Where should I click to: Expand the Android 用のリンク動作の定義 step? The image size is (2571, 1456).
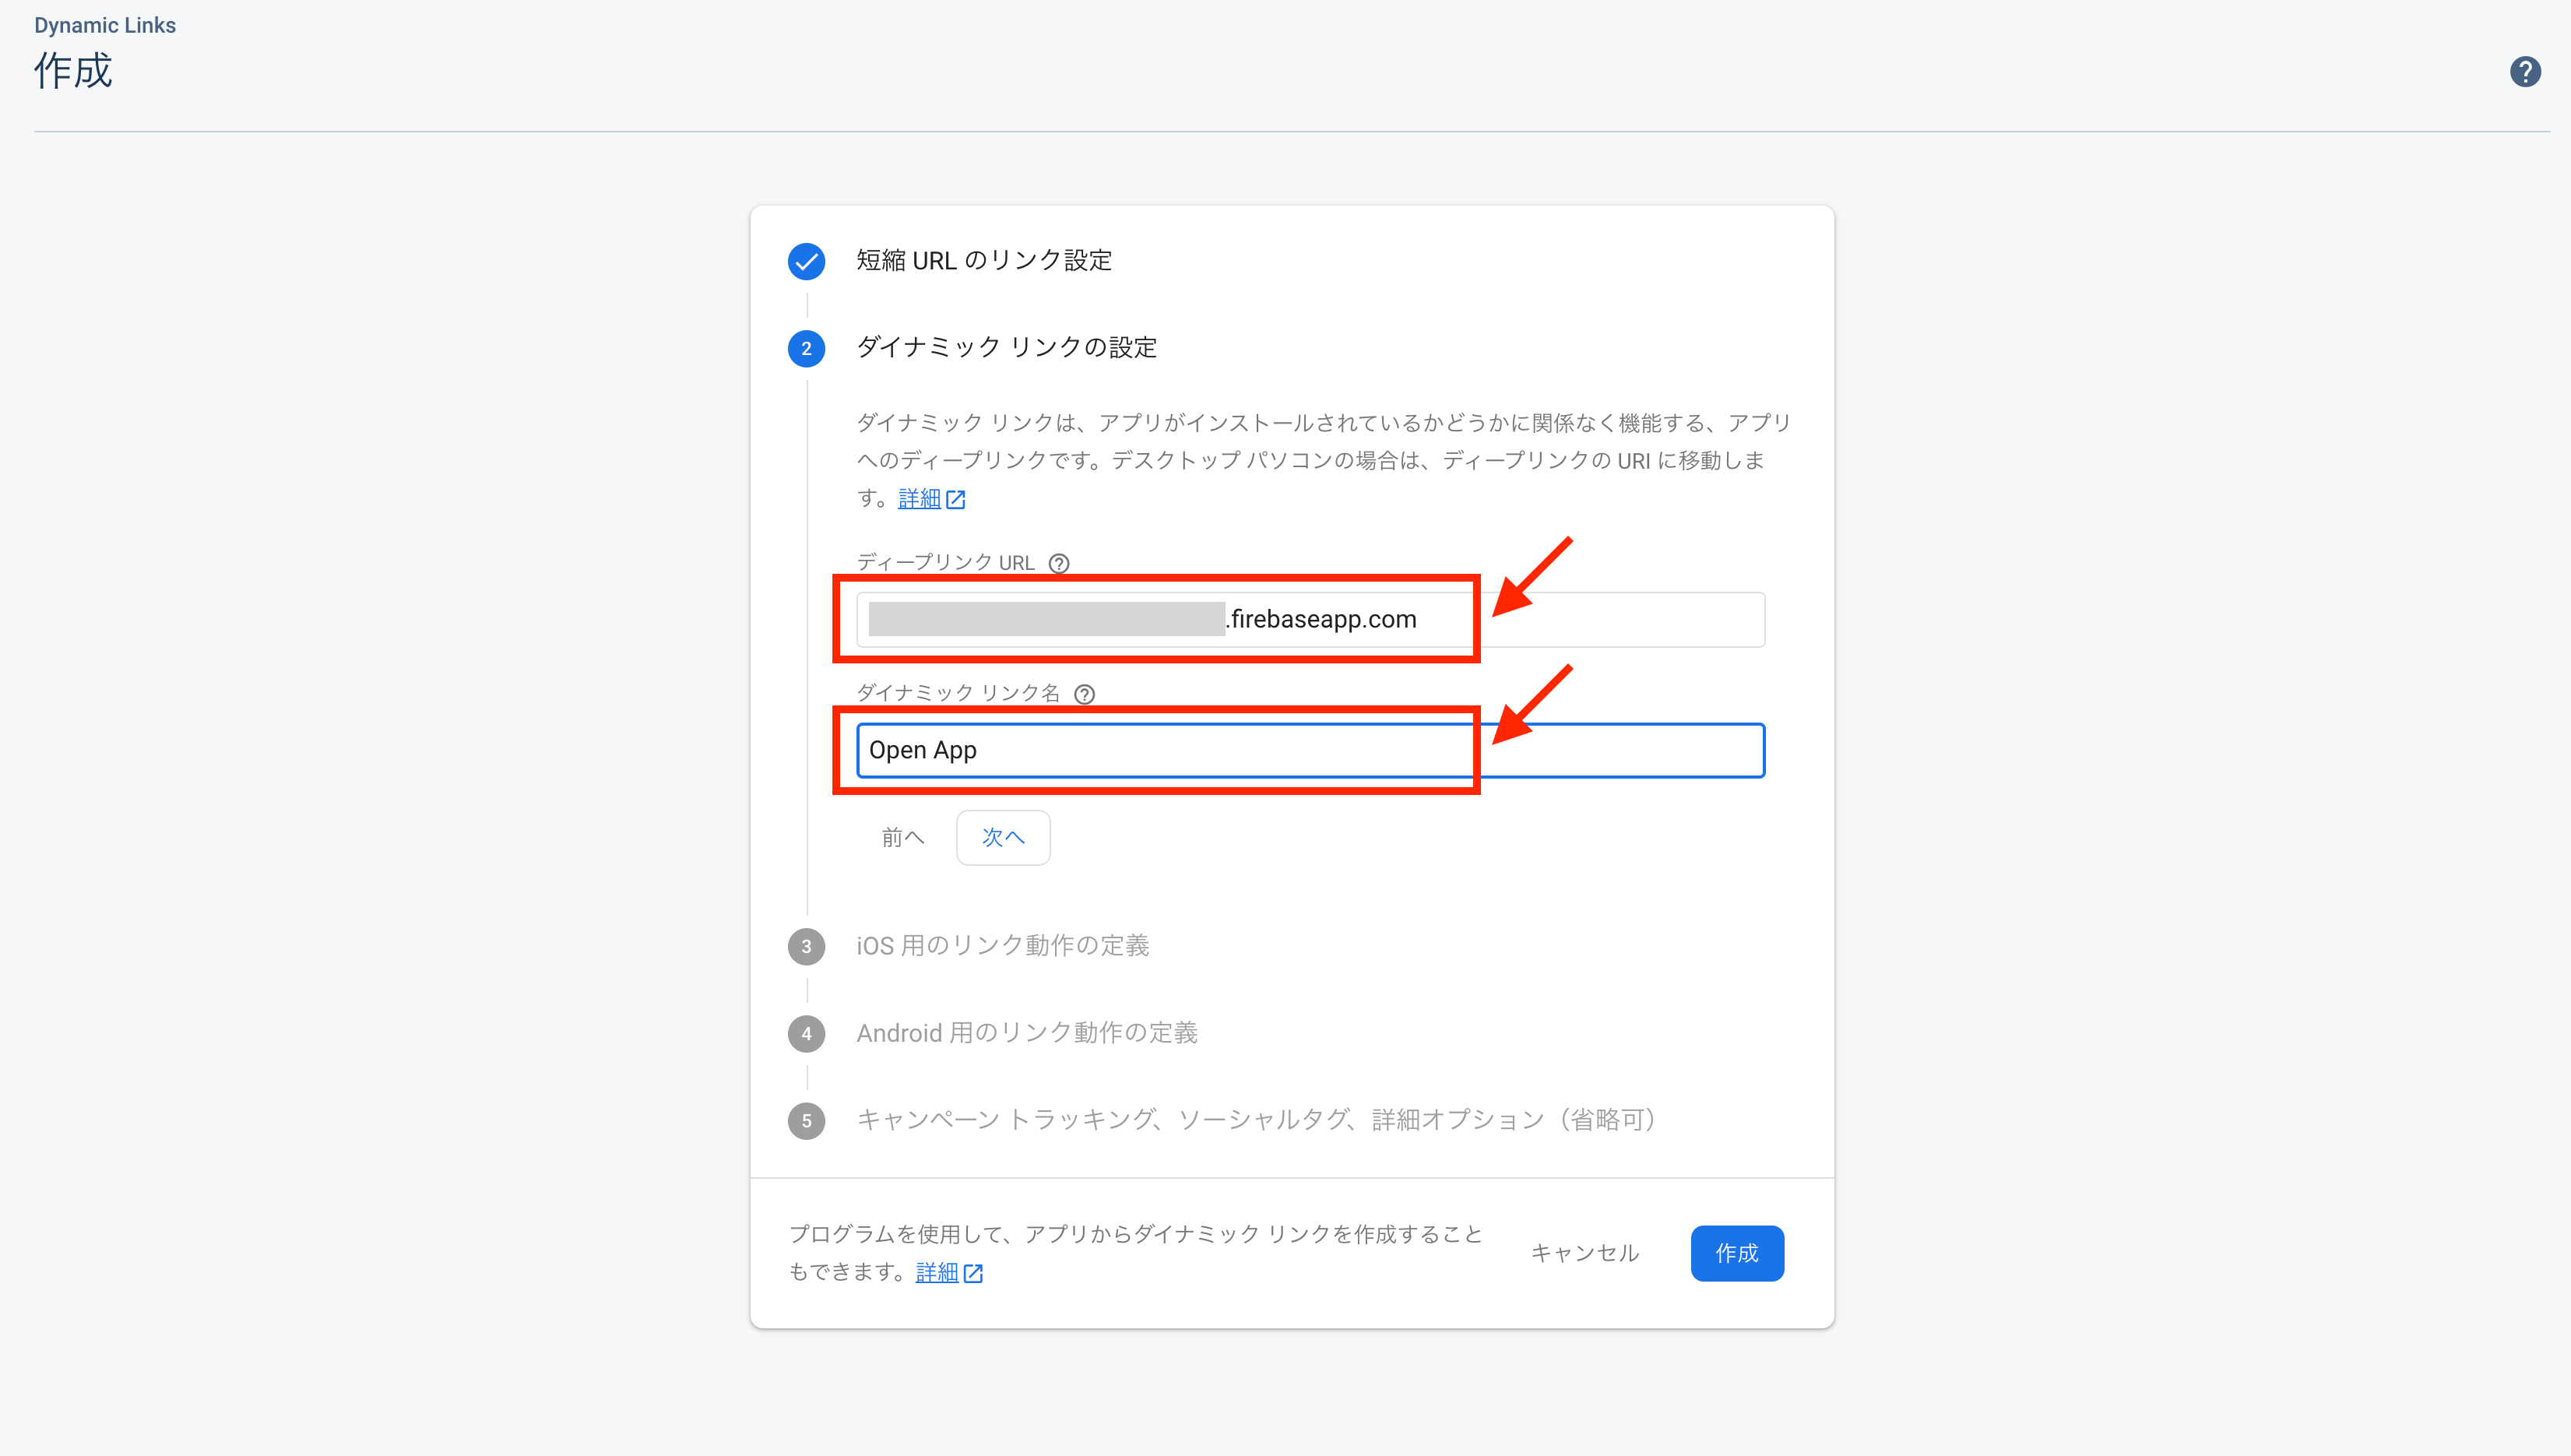1026,1033
